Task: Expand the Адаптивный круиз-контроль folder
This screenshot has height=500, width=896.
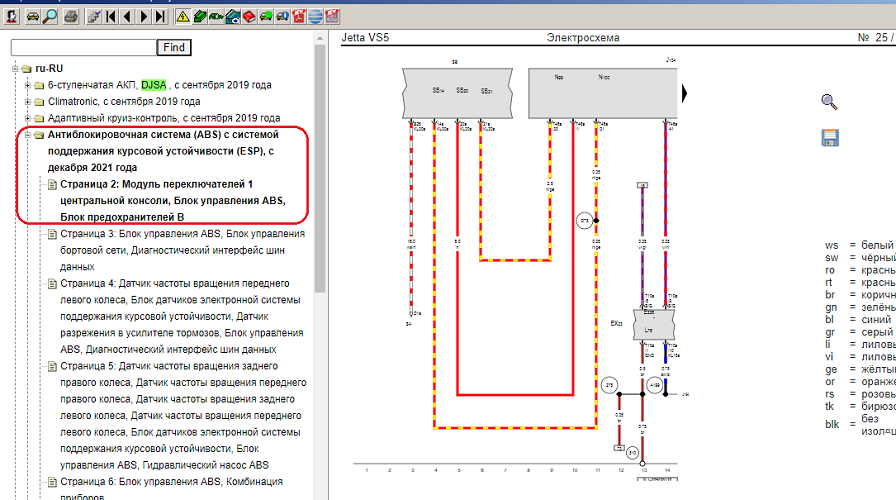Action: point(27,118)
